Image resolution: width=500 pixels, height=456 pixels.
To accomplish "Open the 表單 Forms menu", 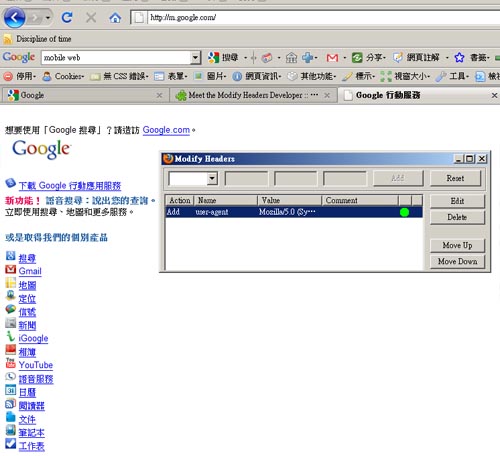I will [x=171, y=76].
